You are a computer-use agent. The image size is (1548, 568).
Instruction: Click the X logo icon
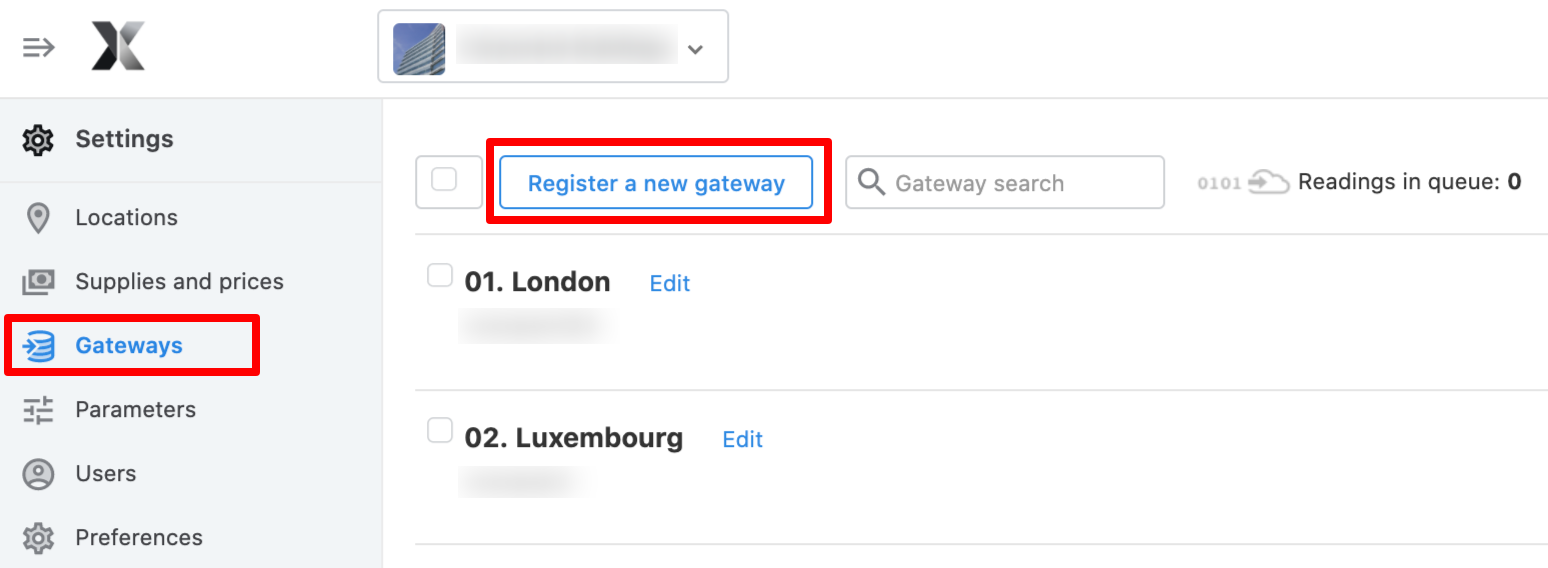119,46
